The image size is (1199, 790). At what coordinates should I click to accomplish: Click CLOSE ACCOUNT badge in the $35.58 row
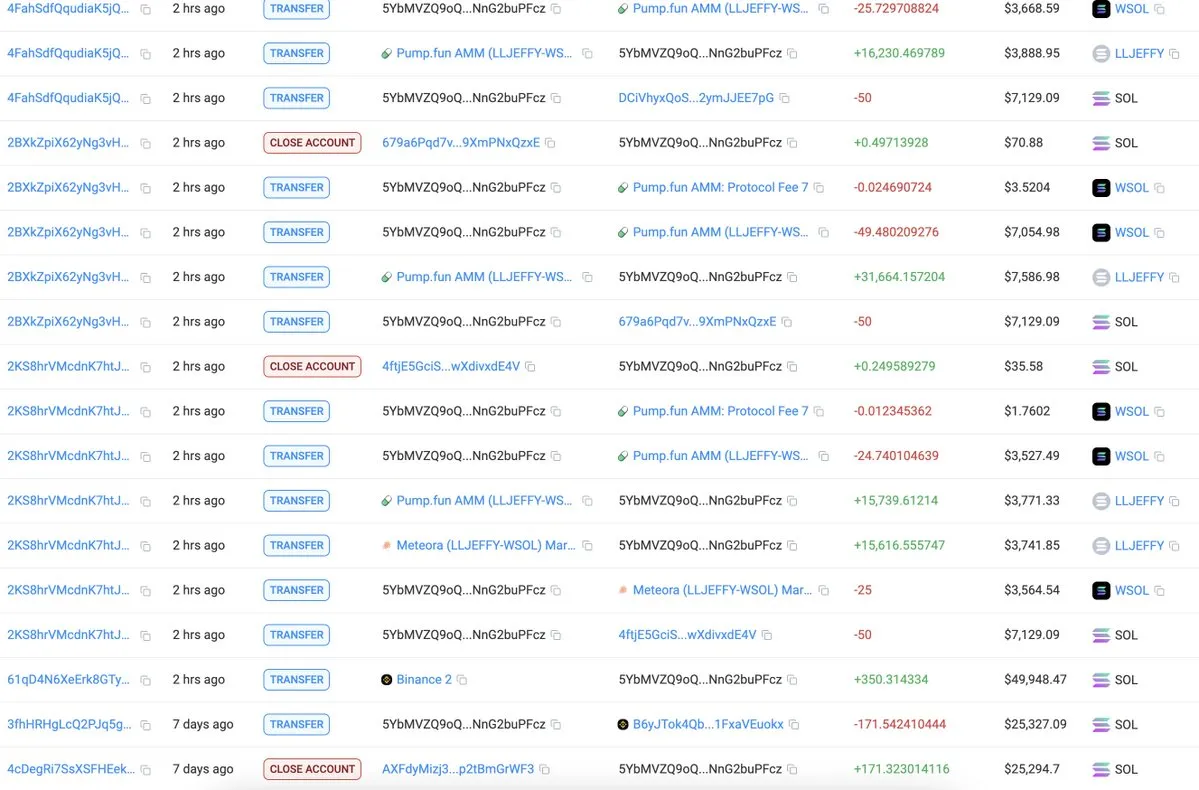tap(312, 366)
